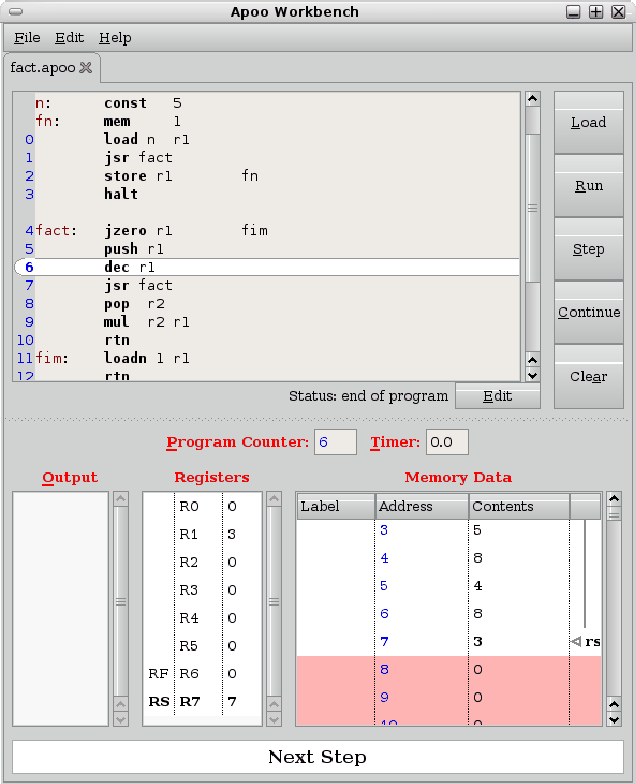This screenshot has height=784, width=636.
Task: Click the rs stack pointer marker
Action: pos(586,642)
